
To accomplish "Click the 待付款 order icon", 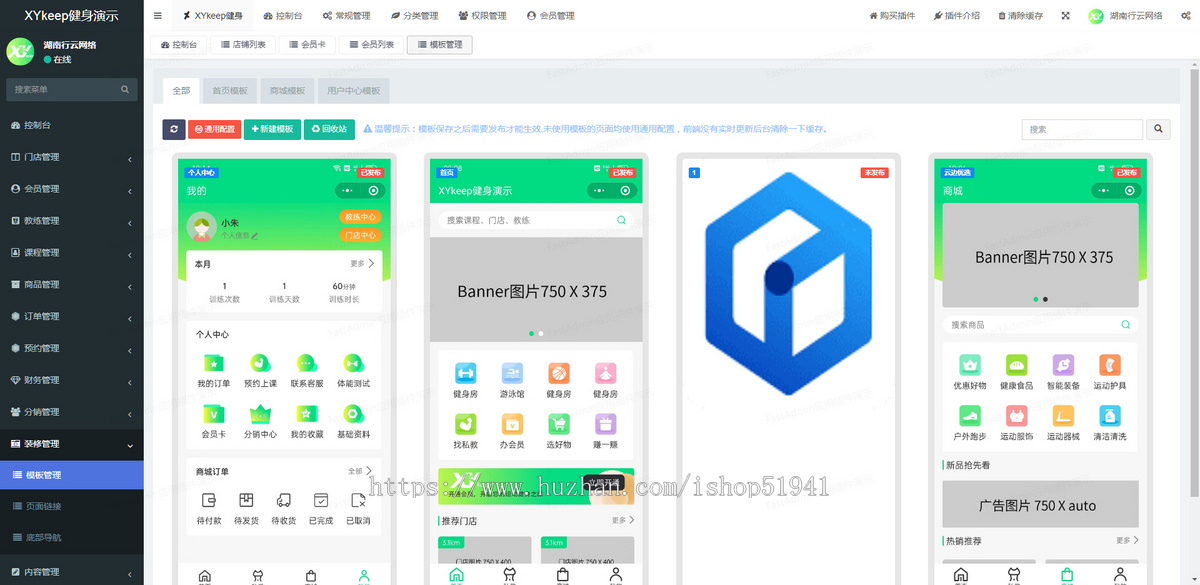I will tap(208, 500).
